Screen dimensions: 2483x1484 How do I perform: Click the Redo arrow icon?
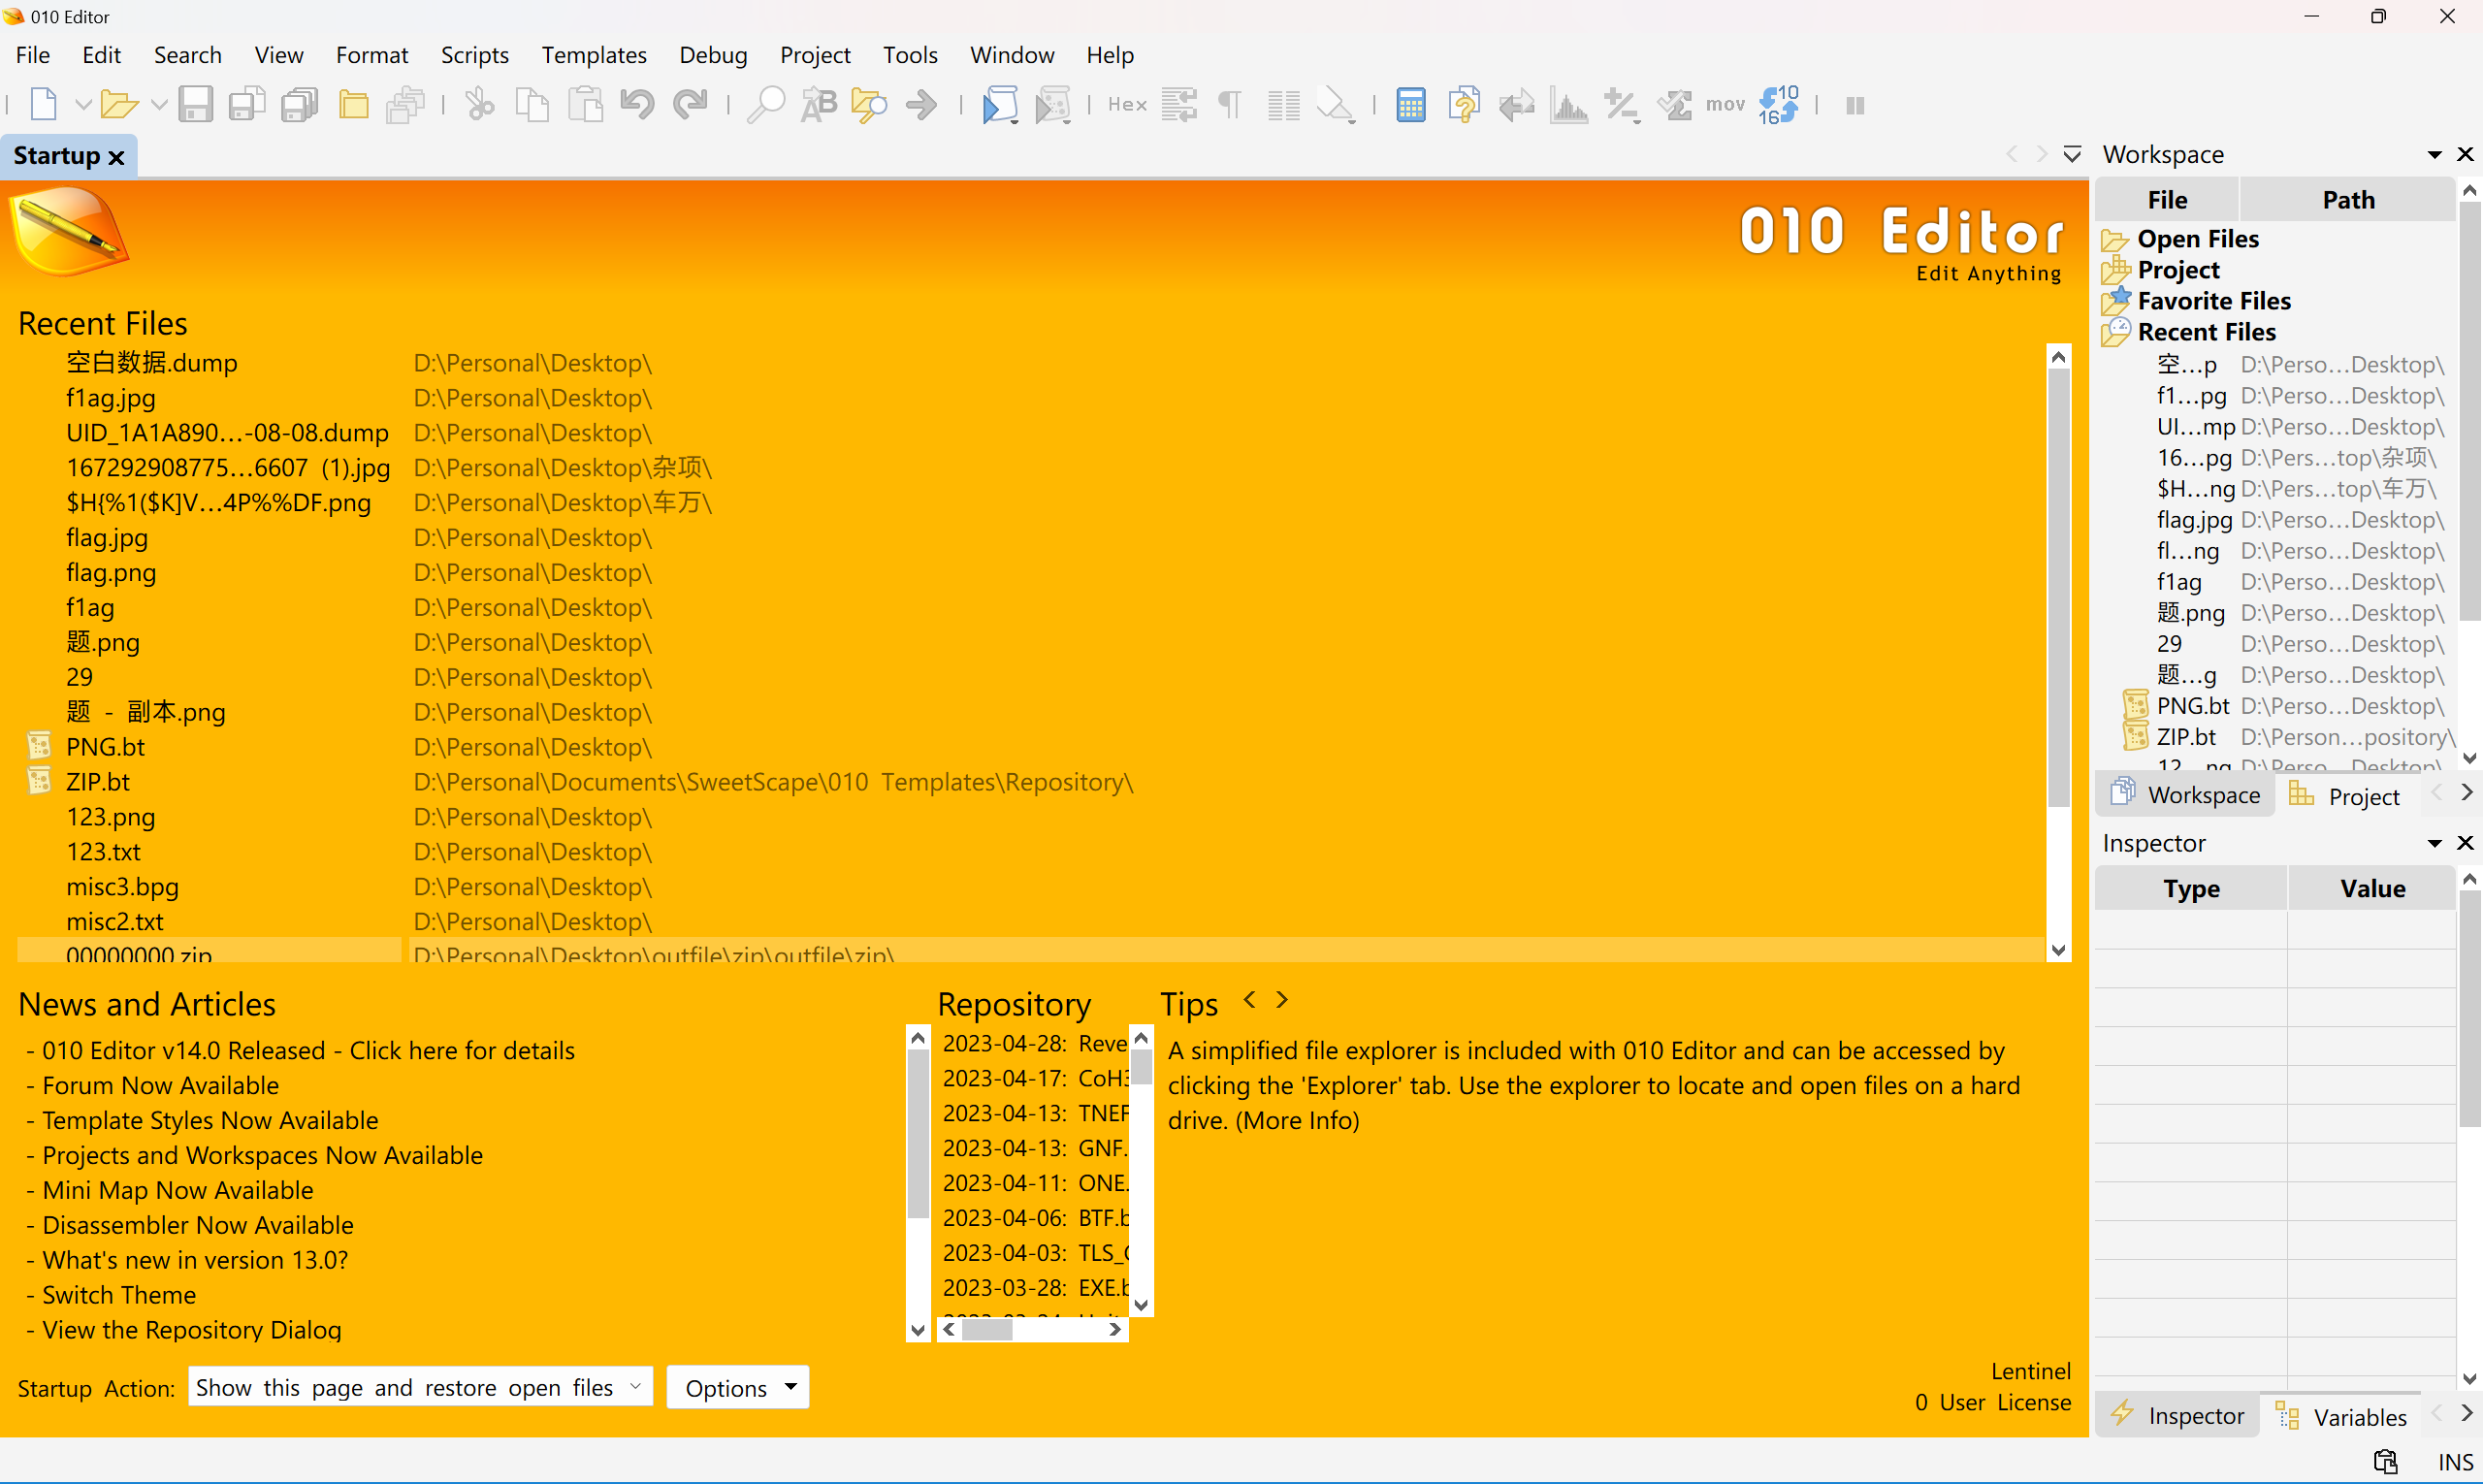pyautogui.click(x=690, y=104)
